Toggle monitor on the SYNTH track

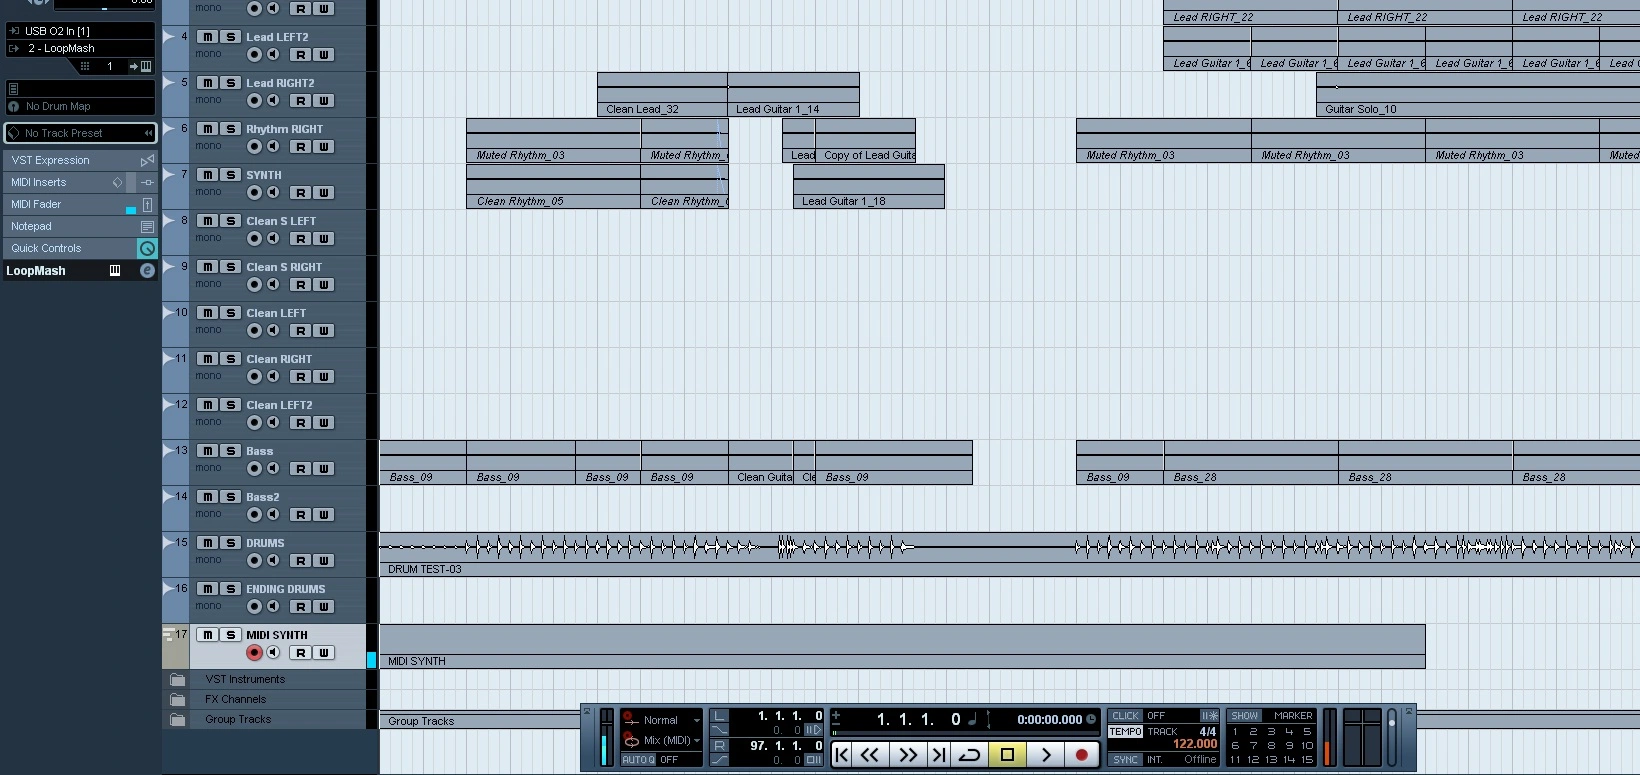(273, 193)
